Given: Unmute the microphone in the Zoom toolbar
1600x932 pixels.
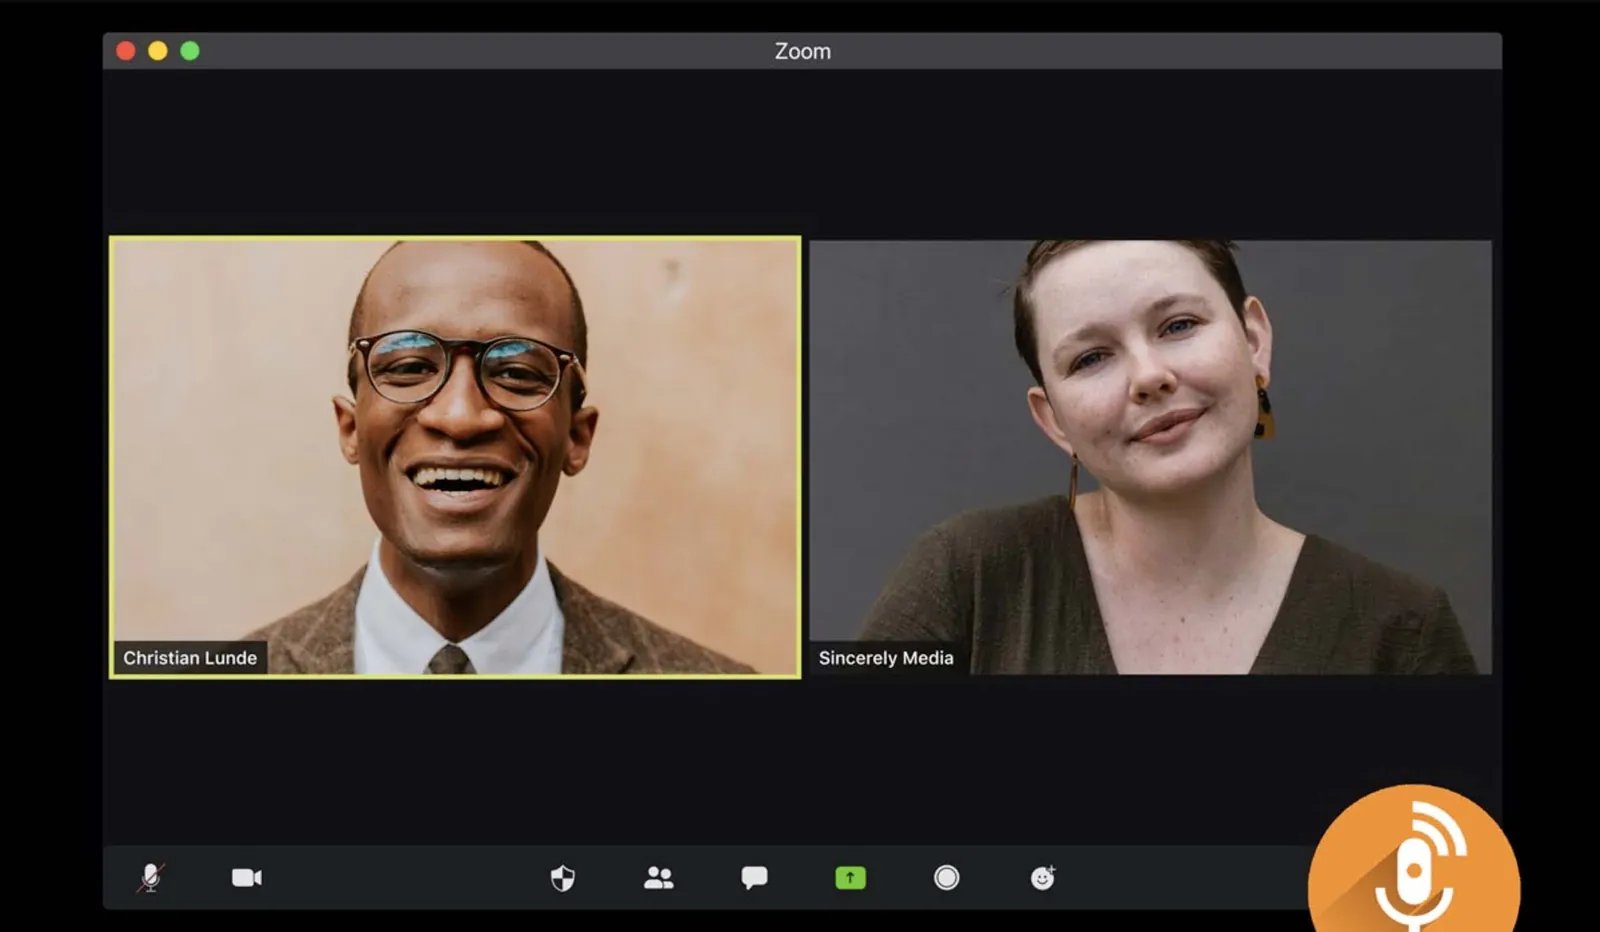Looking at the screenshot, I should tap(150, 878).
